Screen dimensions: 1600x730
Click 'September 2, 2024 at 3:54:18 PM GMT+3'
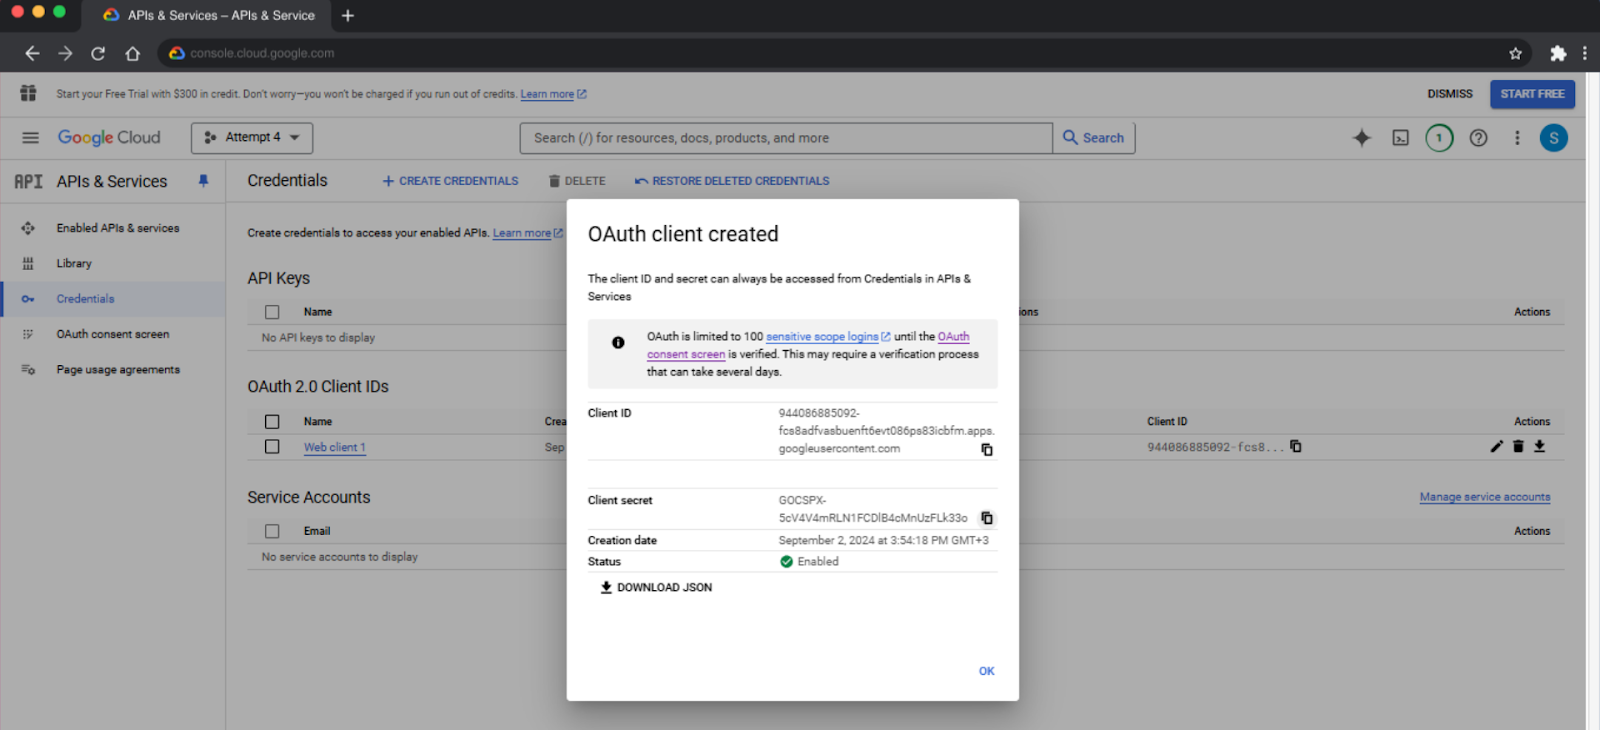click(884, 540)
